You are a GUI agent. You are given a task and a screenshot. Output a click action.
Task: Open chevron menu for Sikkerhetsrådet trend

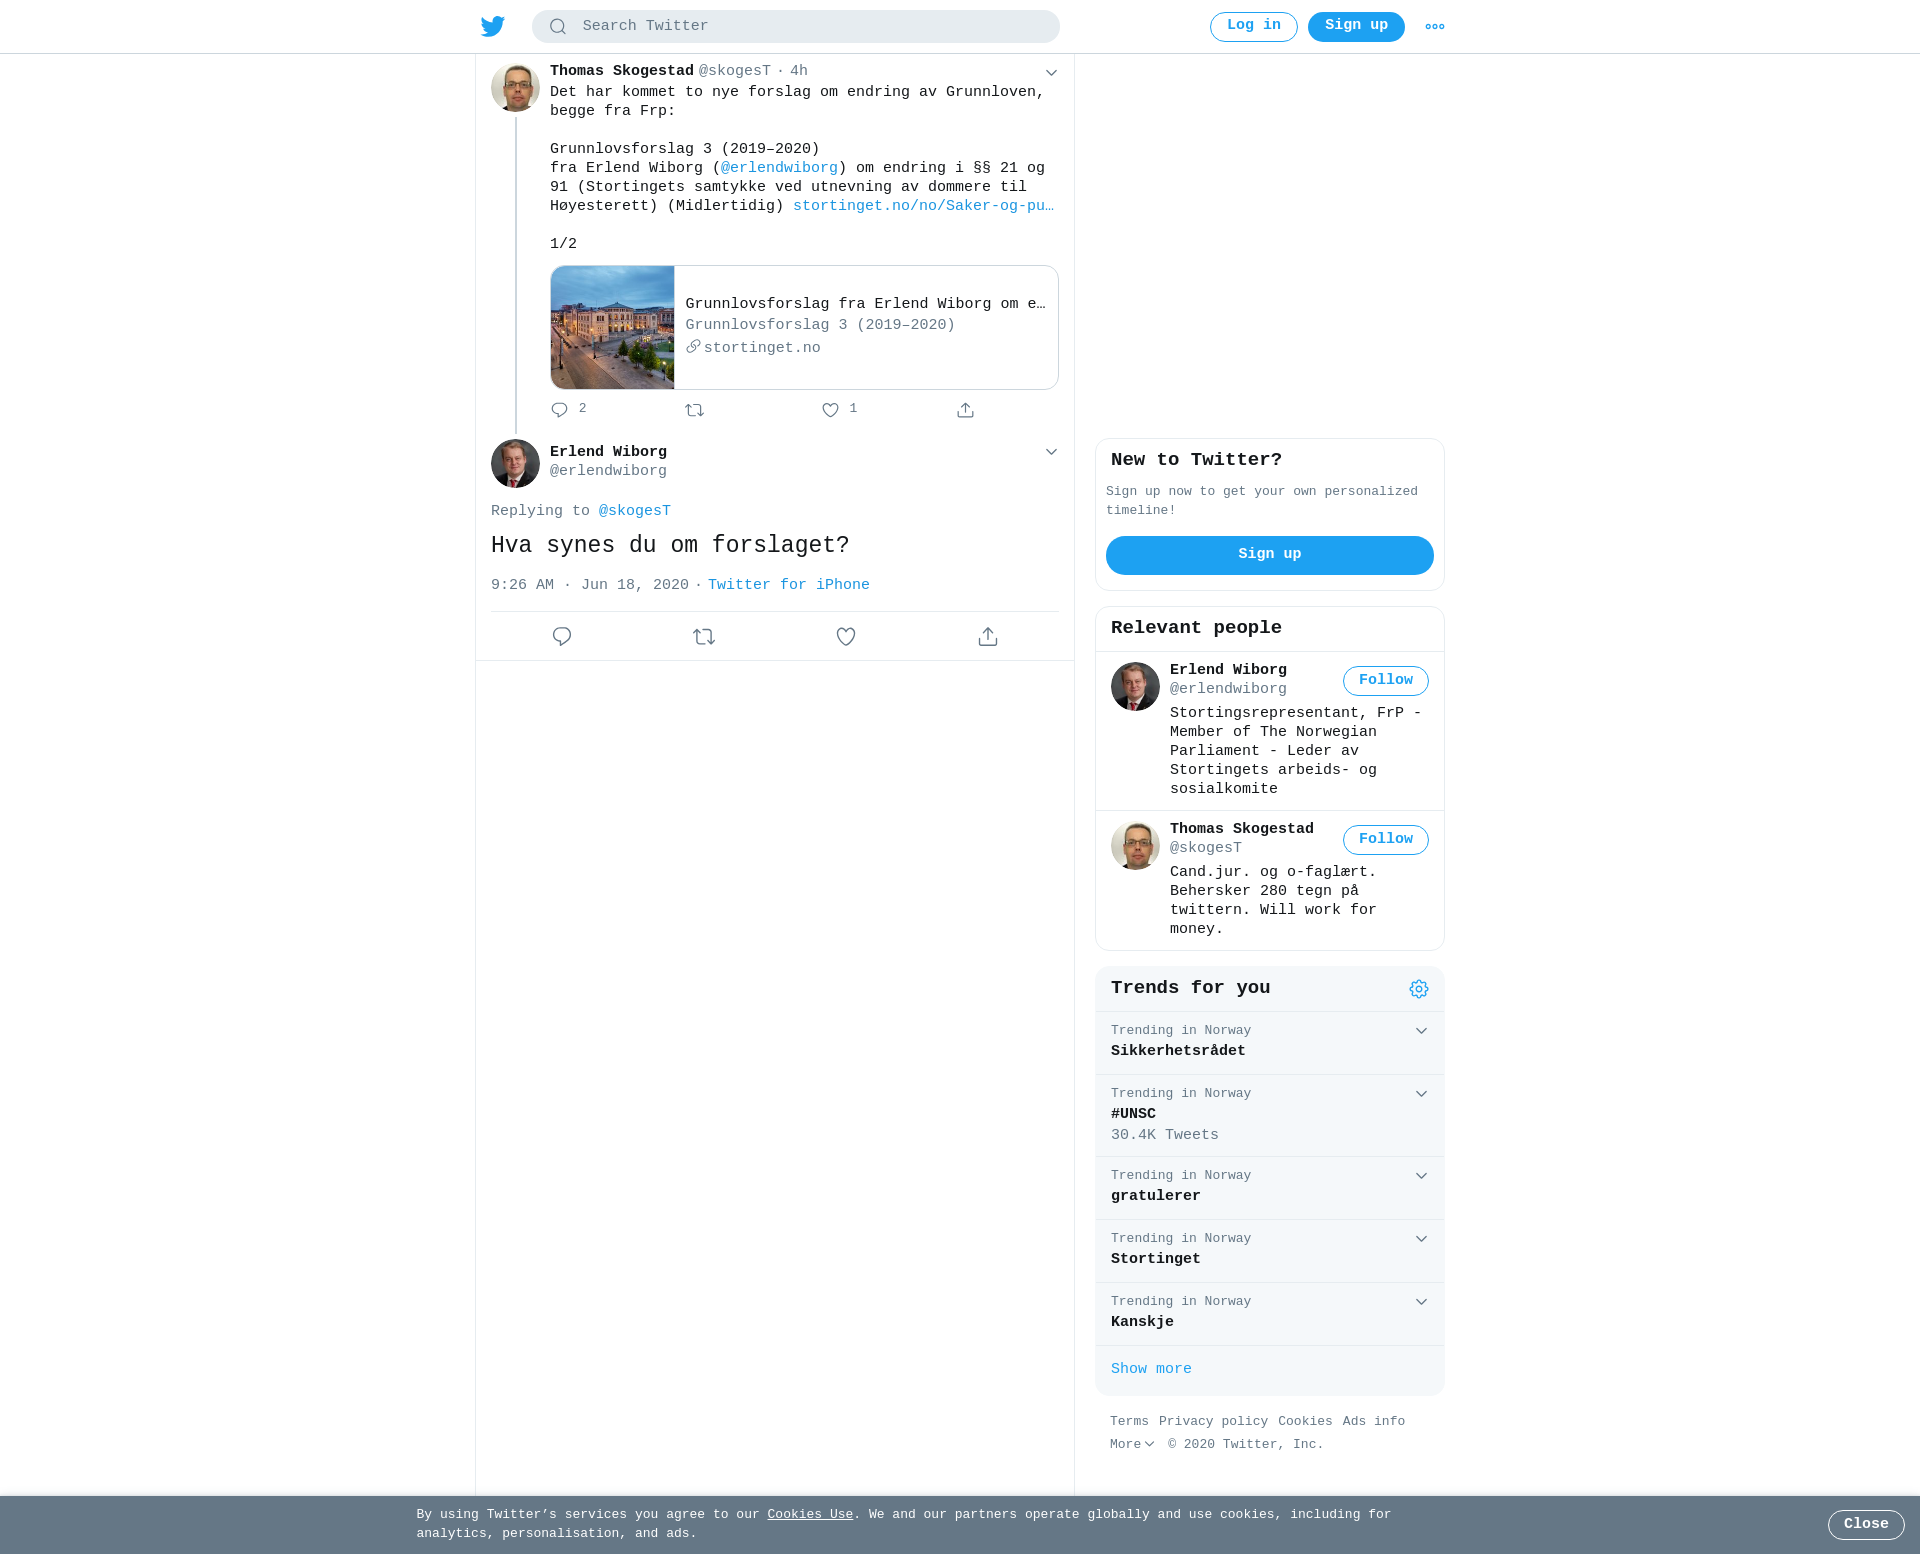1421,1031
